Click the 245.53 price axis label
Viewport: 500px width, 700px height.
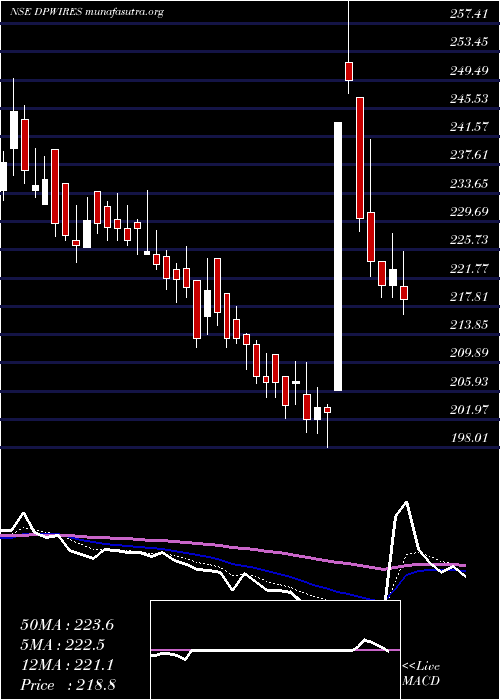pos(469,99)
